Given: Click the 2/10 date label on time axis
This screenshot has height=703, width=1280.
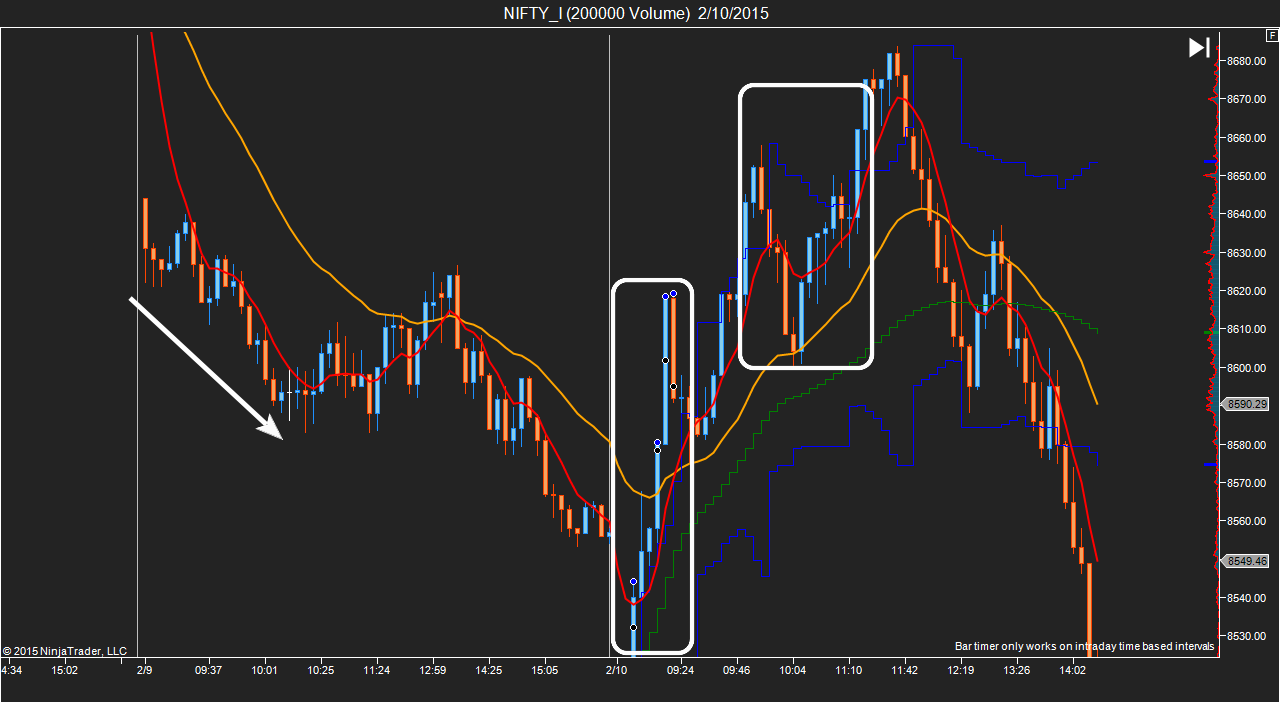Looking at the screenshot, I should point(616,670).
